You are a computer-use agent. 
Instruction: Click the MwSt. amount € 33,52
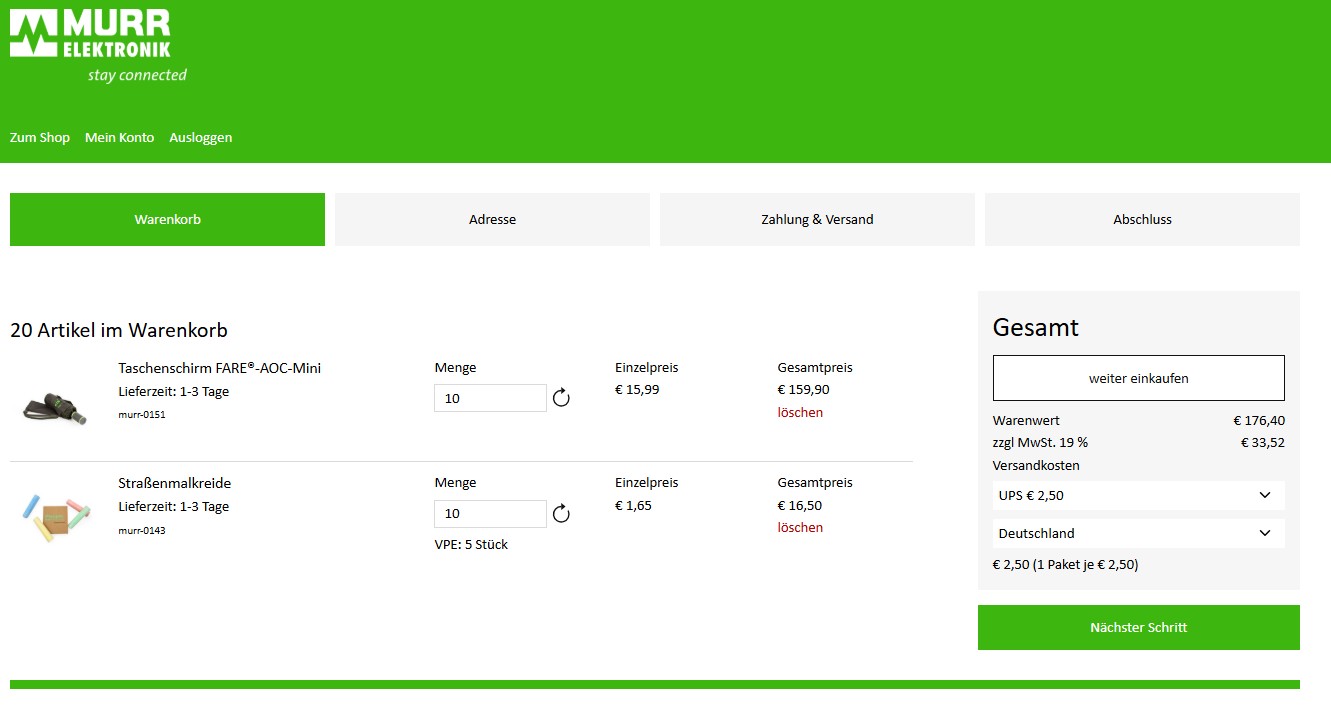click(x=1263, y=443)
